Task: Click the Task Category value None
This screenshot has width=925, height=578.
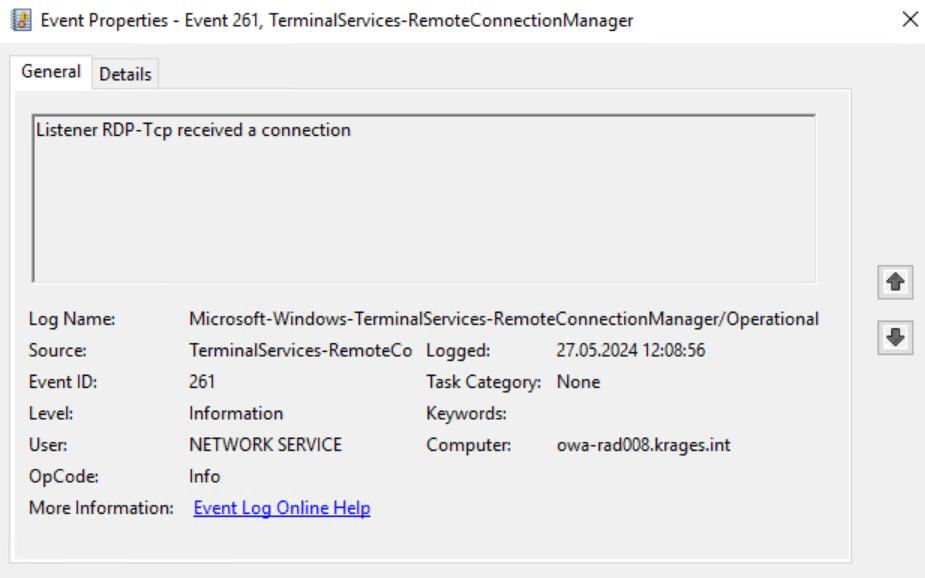Action: click(578, 382)
